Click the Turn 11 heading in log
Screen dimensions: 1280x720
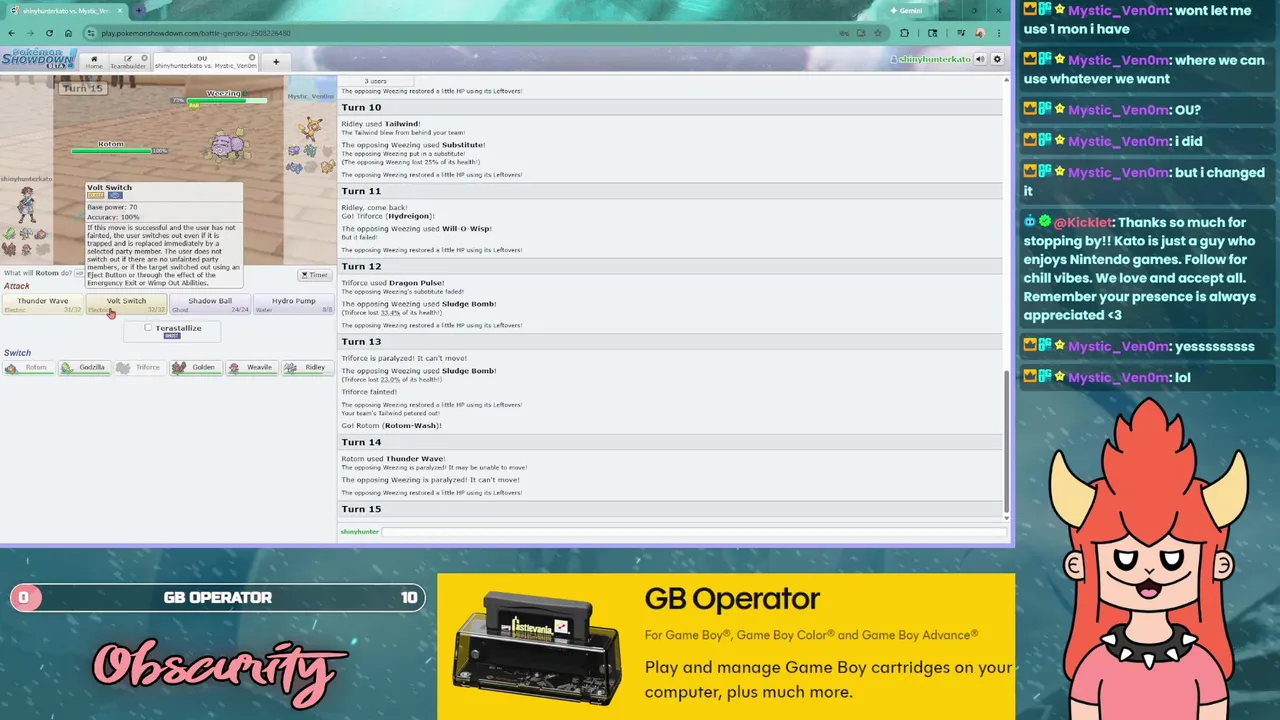pyautogui.click(x=361, y=191)
